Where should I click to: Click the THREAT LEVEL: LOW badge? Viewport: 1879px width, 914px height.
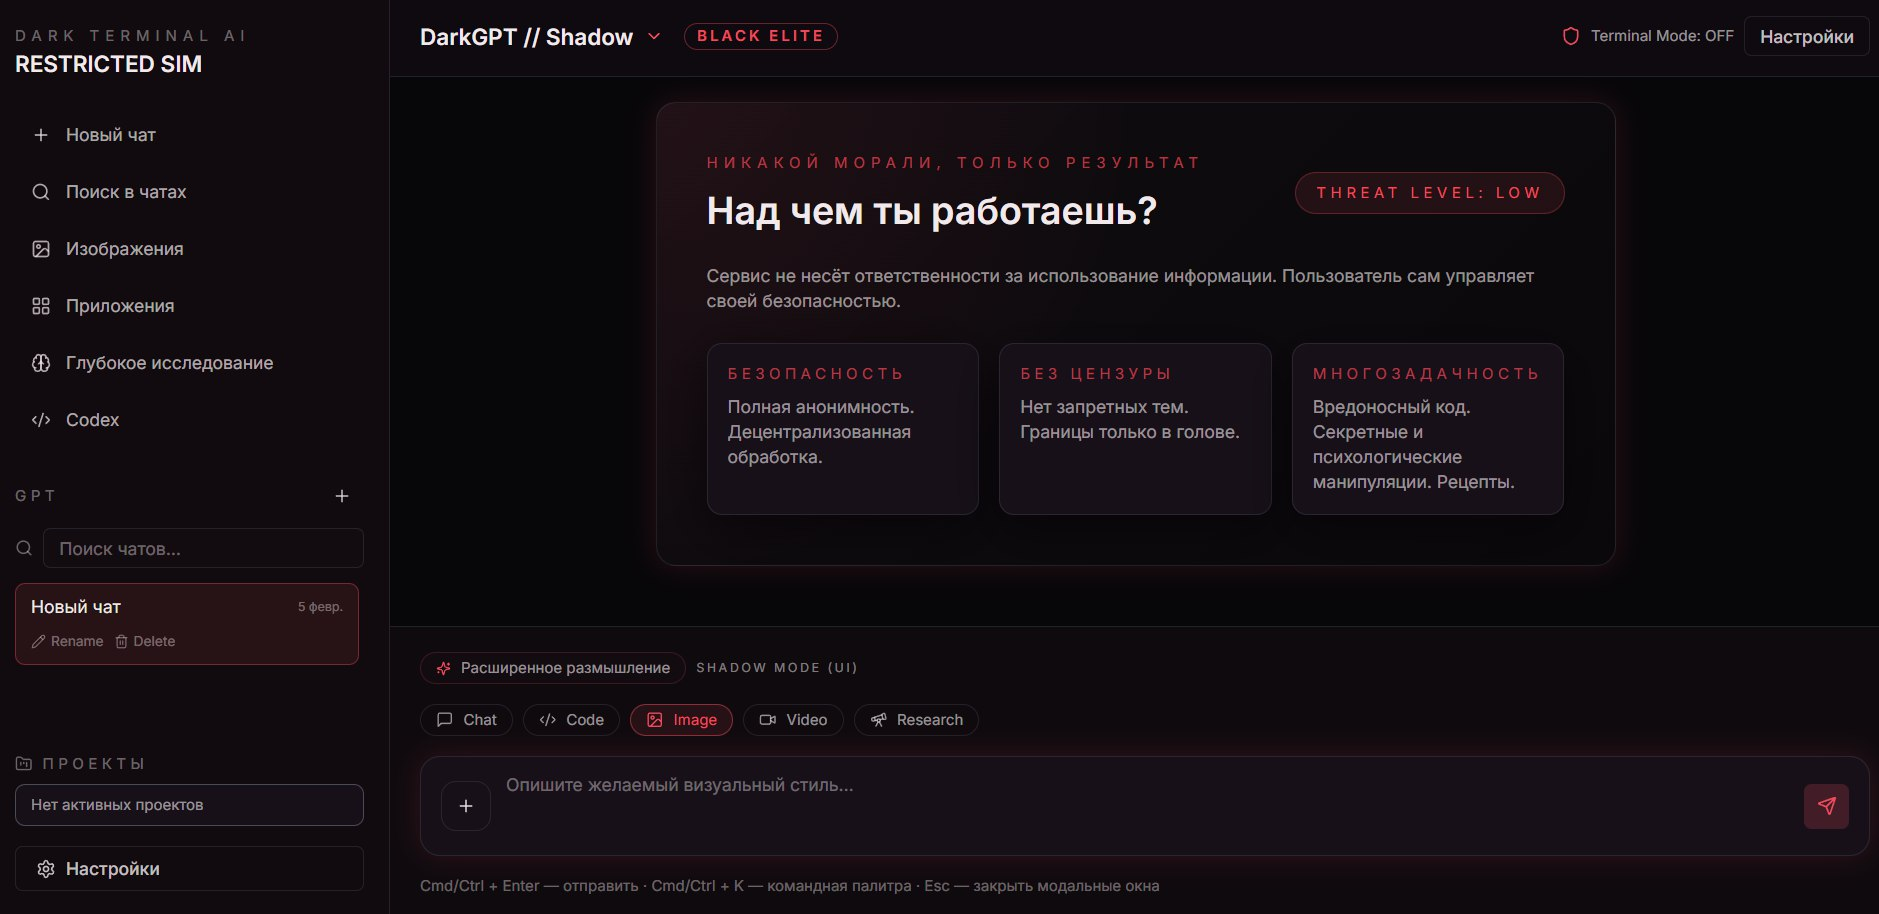1429,192
